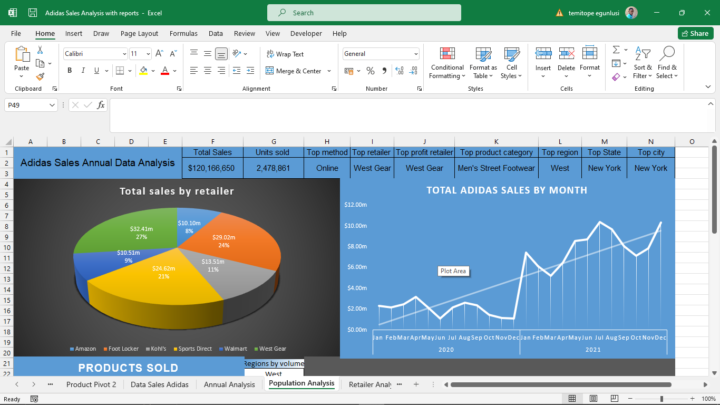Click the Share button

(695, 33)
